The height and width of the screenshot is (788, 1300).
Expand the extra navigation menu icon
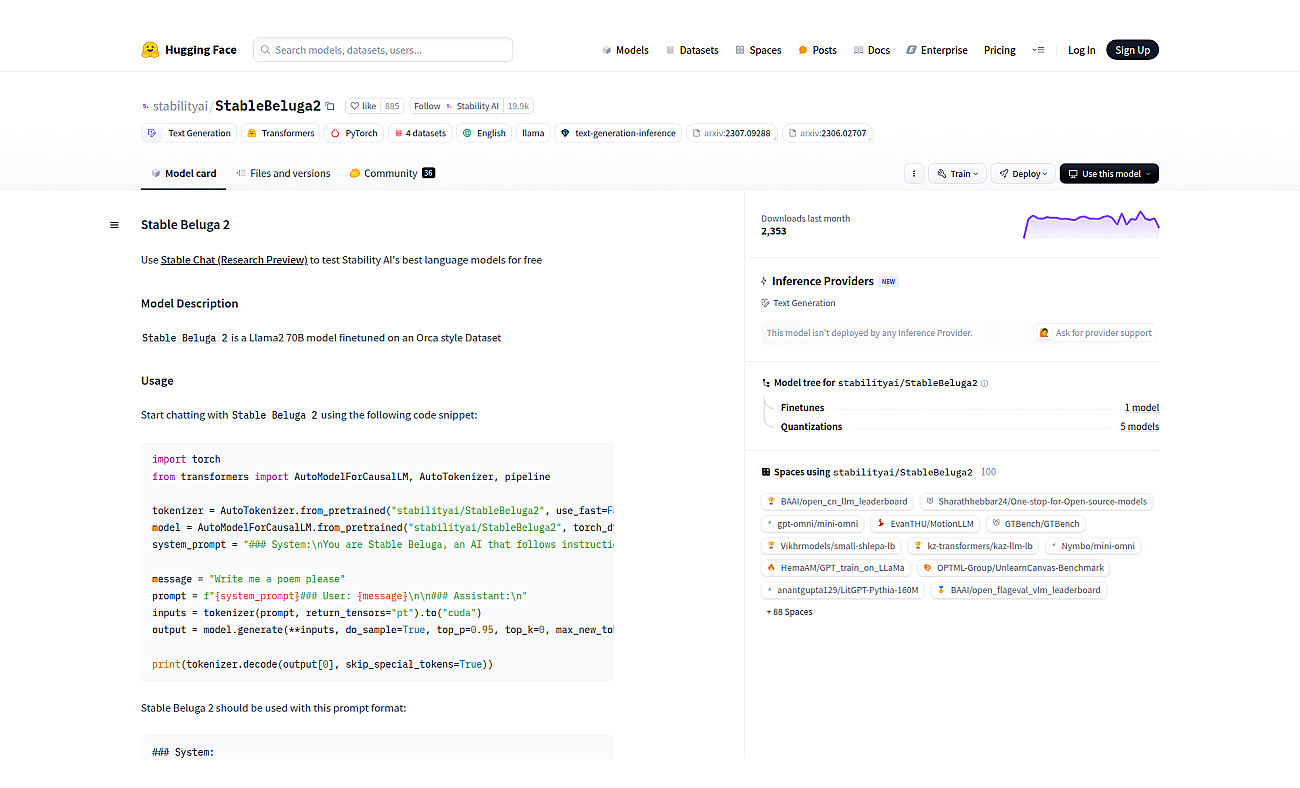1039,50
